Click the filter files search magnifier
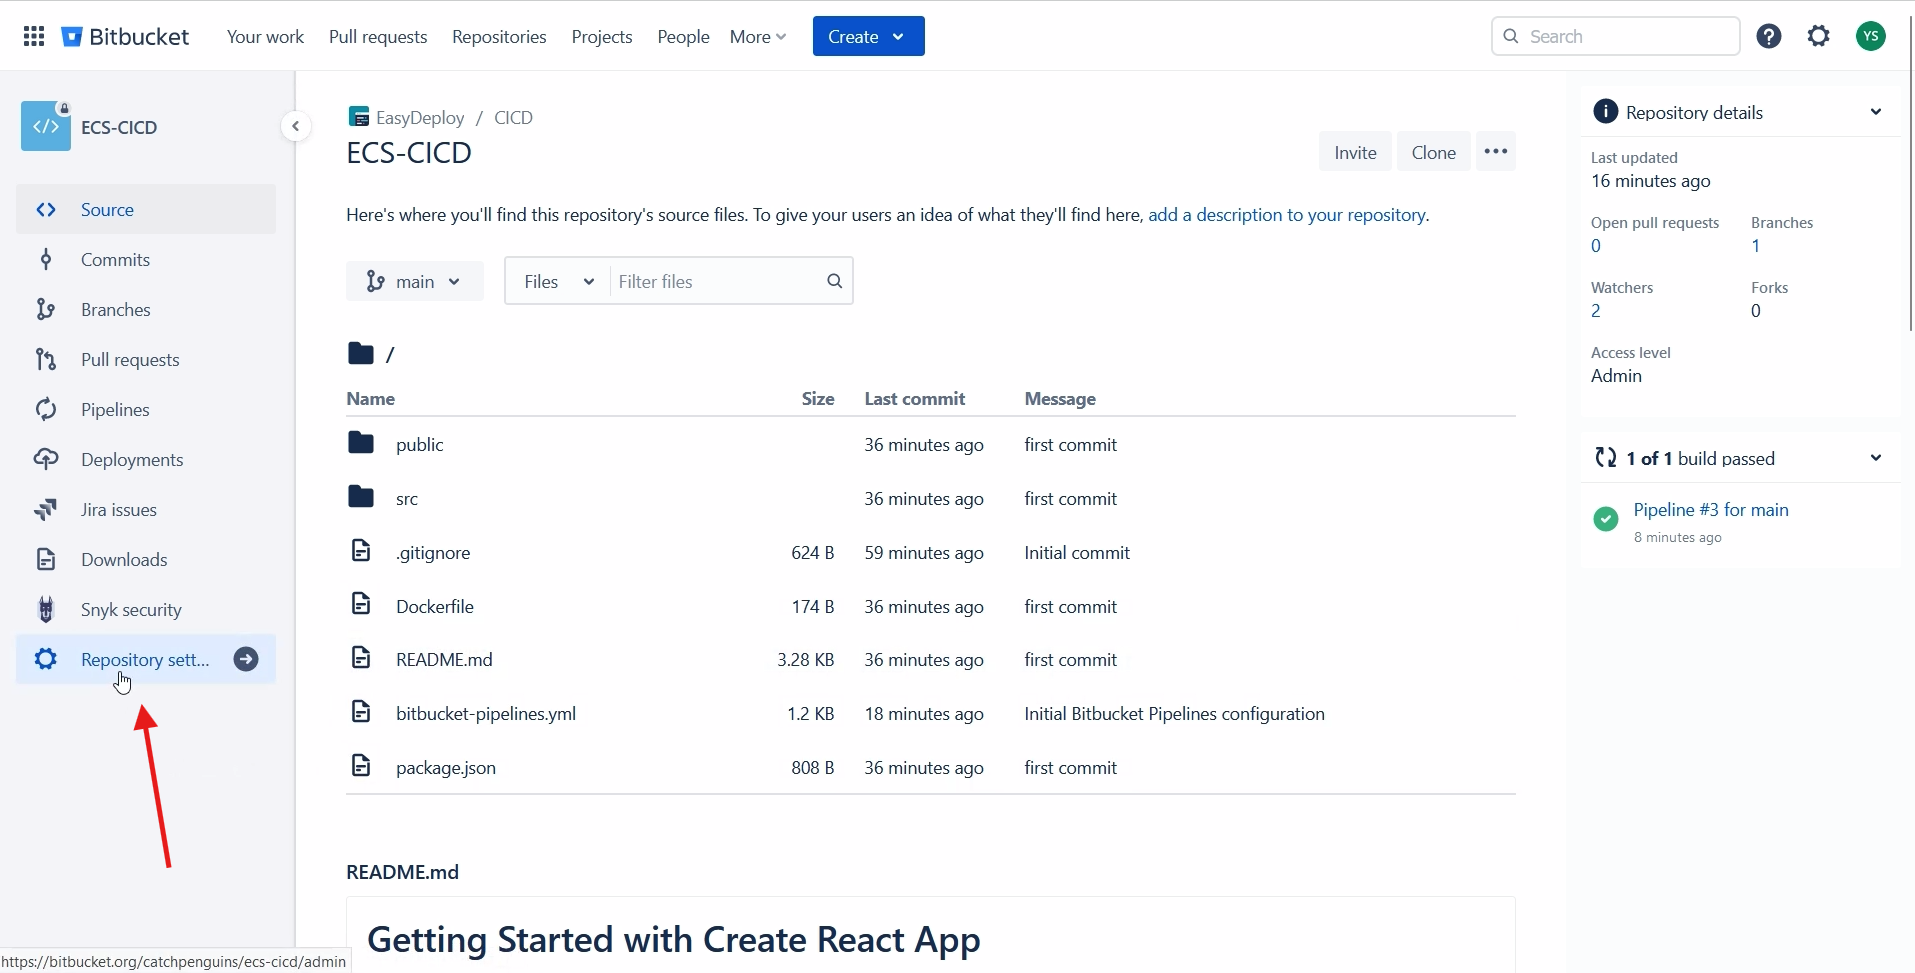This screenshot has width=1915, height=973. click(835, 282)
